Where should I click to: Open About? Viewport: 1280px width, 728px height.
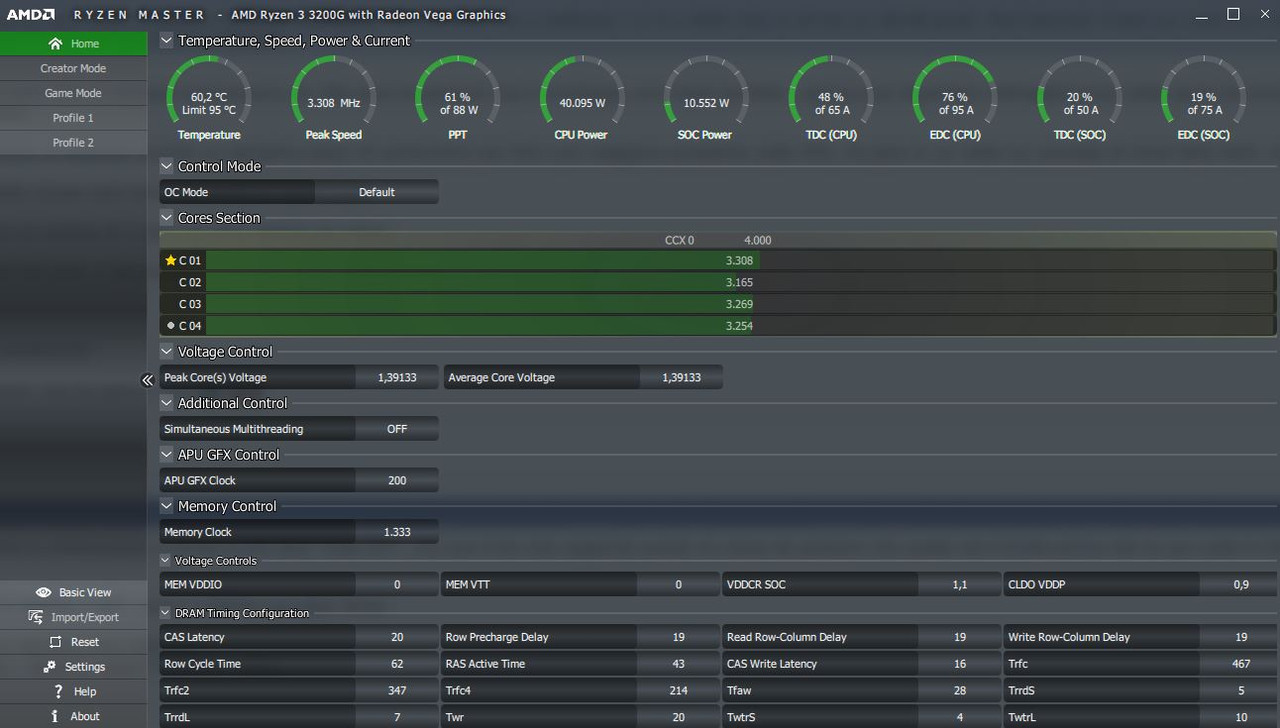pos(74,716)
